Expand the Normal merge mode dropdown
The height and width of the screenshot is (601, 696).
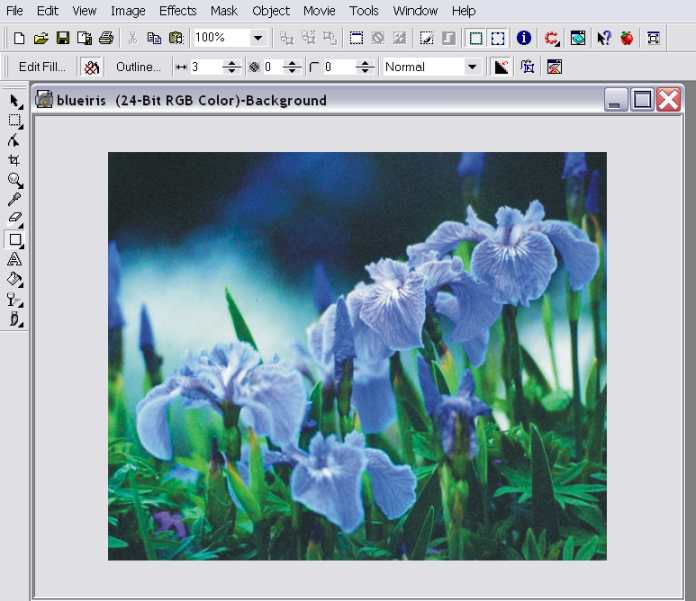(x=472, y=67)
